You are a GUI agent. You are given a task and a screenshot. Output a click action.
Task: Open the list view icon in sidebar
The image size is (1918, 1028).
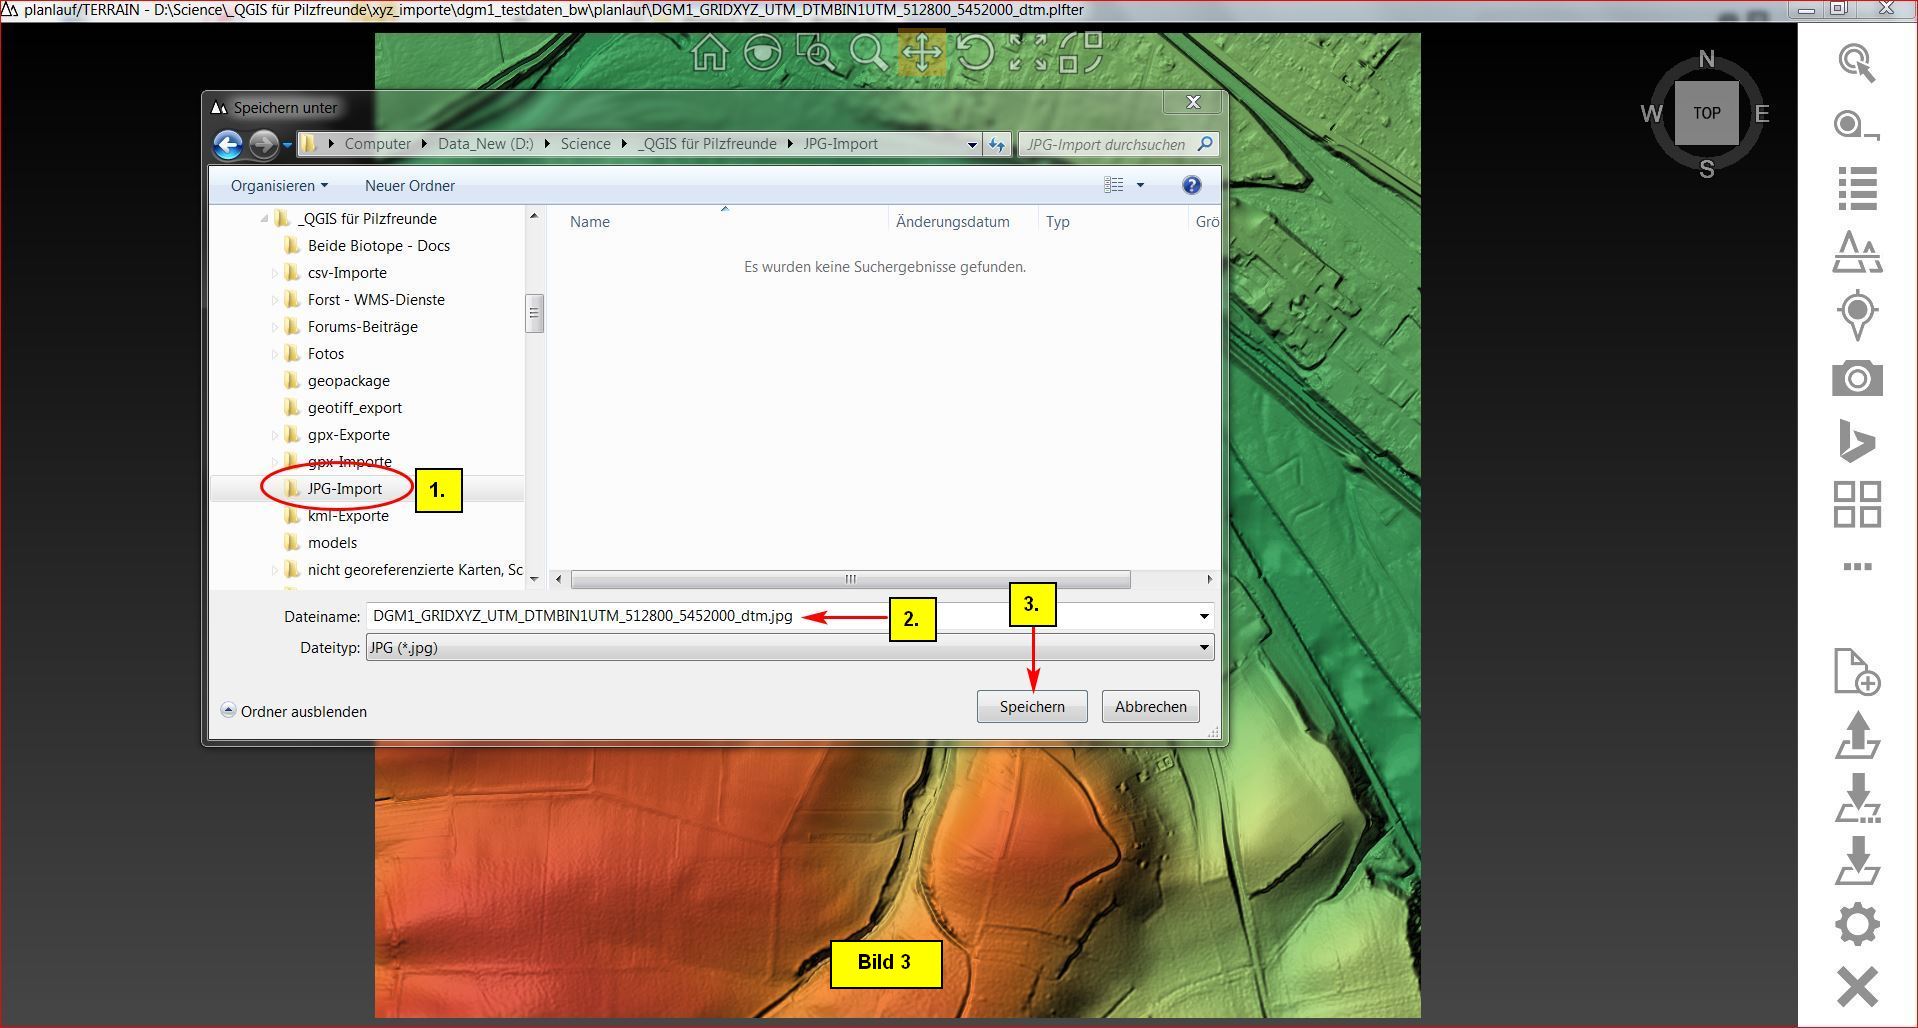[x=1857, y=189]
